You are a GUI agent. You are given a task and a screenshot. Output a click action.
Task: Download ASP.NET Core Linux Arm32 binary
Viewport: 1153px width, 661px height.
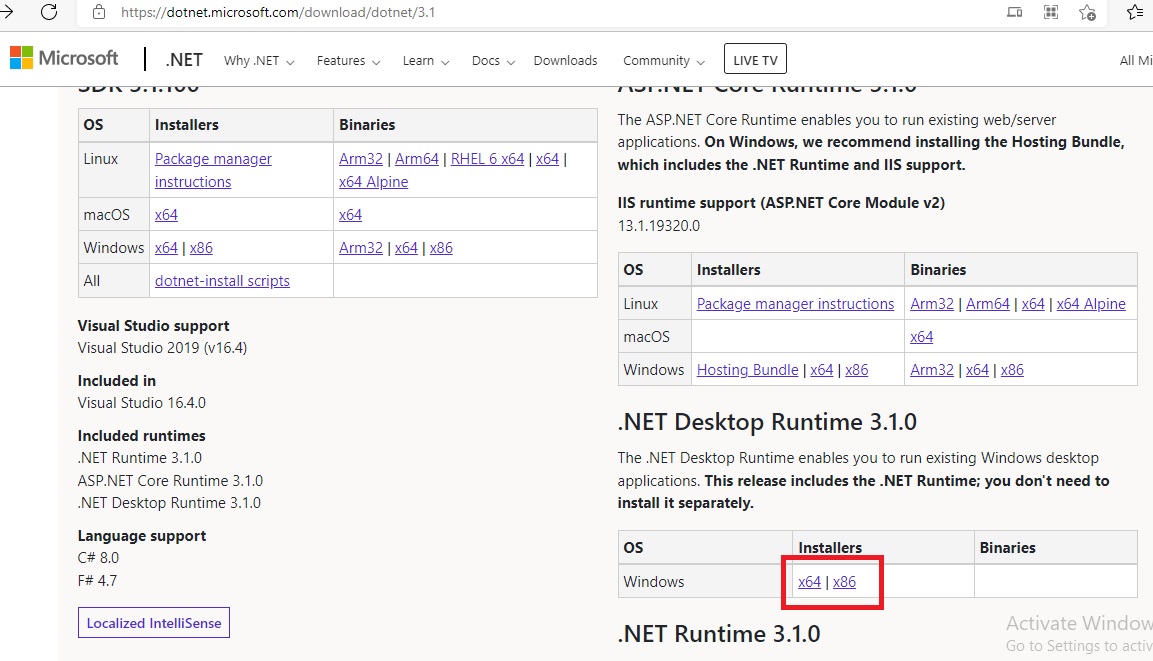click(932, 304)
